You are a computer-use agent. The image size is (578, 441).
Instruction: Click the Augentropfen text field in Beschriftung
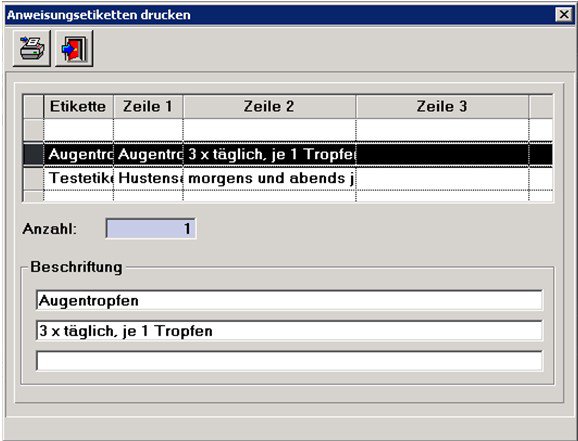click(x=289, y=300)
